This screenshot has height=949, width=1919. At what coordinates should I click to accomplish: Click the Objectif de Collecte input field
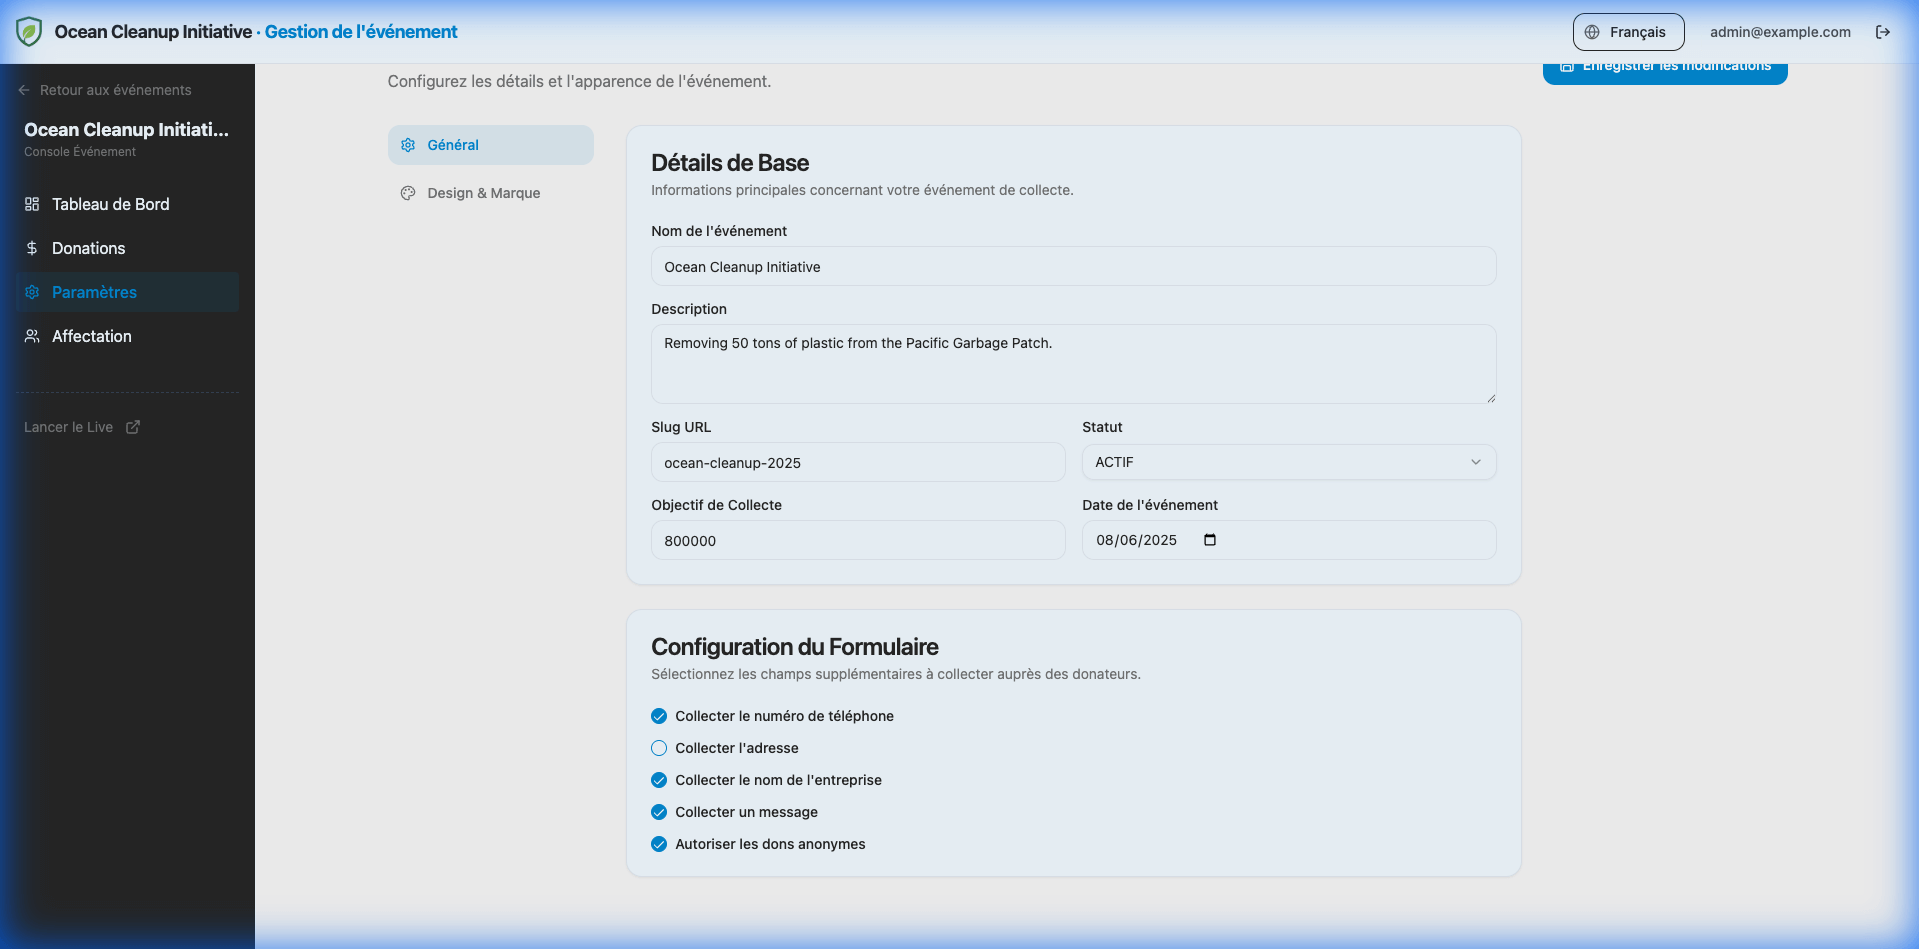click(857, 541)
